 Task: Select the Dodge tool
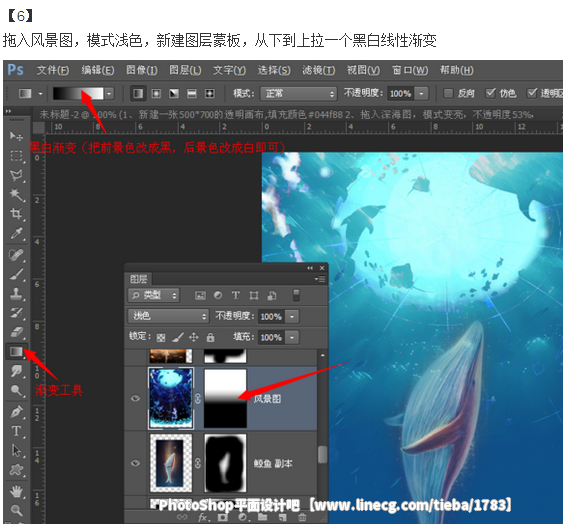point(16,390)
